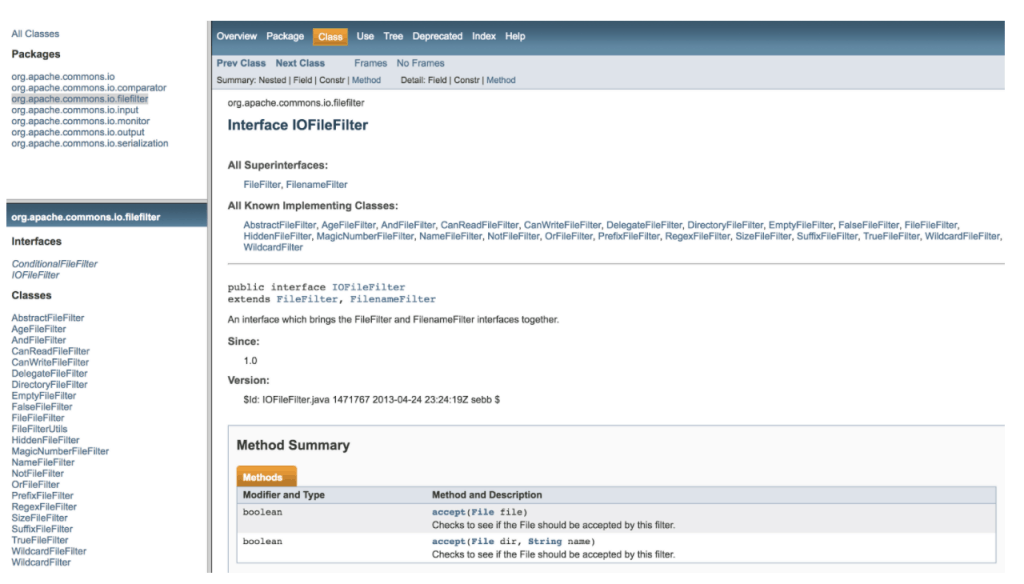Open the Next Class page
The width and height of the screenshot is (1024, 584).
click(x=299, y=62)
